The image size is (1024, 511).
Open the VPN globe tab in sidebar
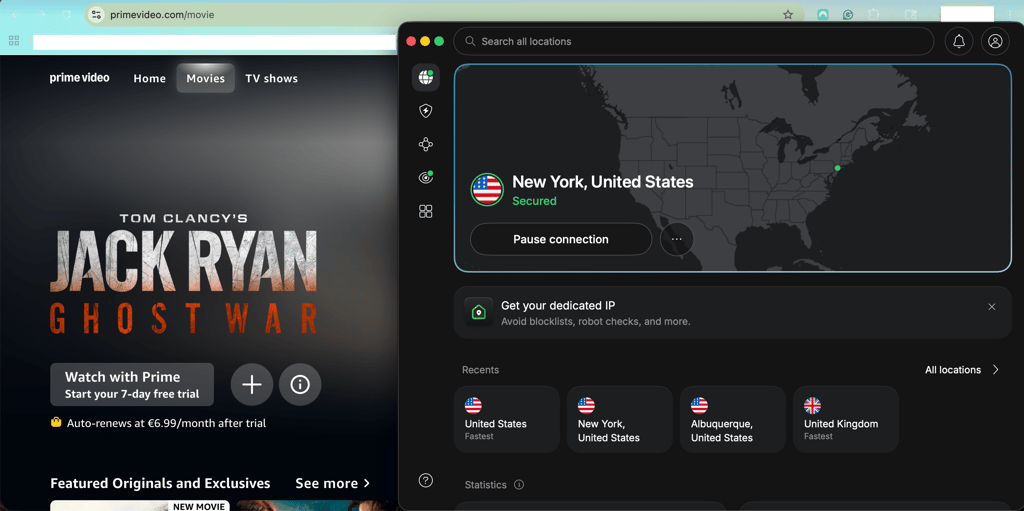426,78
